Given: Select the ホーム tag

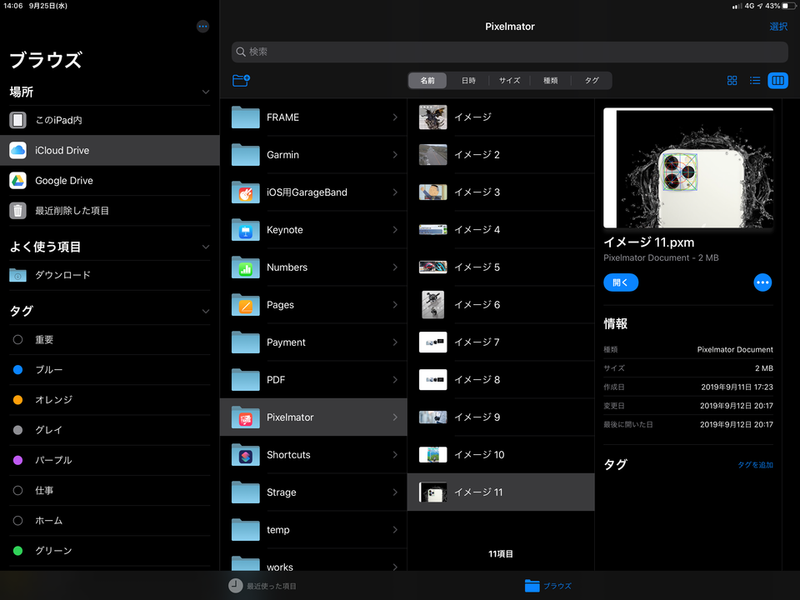Looking at the screenshot, I should coord(110,520).
